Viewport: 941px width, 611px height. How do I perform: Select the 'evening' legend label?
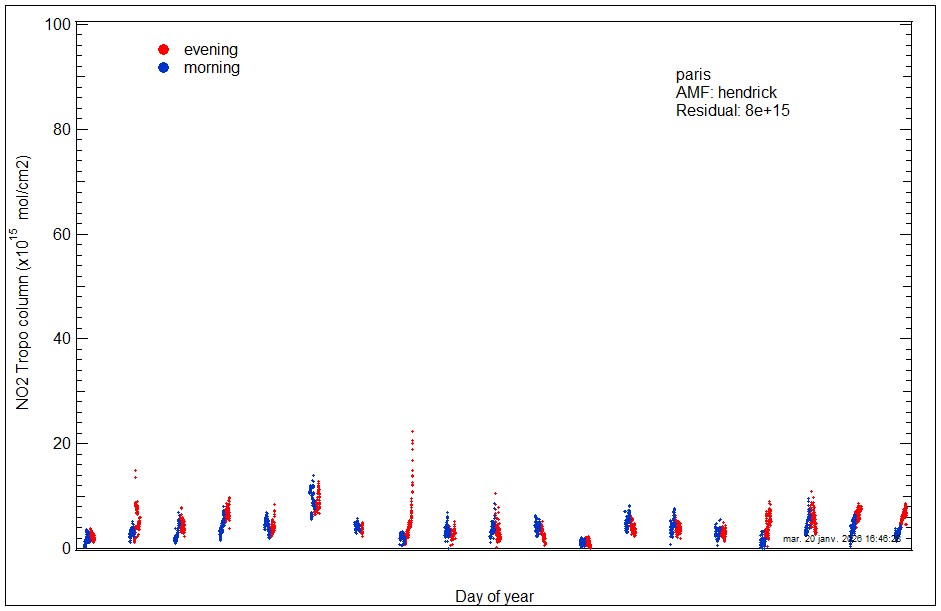click(x=210, y=49)
